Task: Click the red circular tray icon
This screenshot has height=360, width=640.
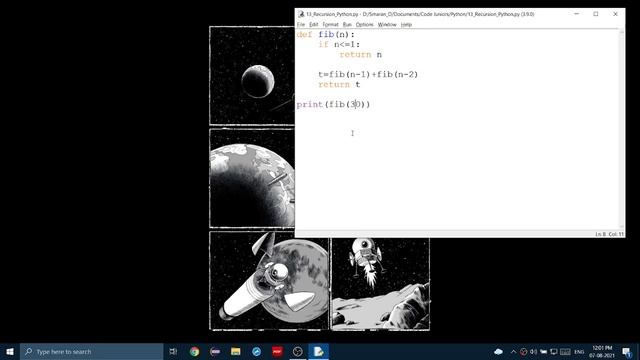Action: (x=523, y=351)
